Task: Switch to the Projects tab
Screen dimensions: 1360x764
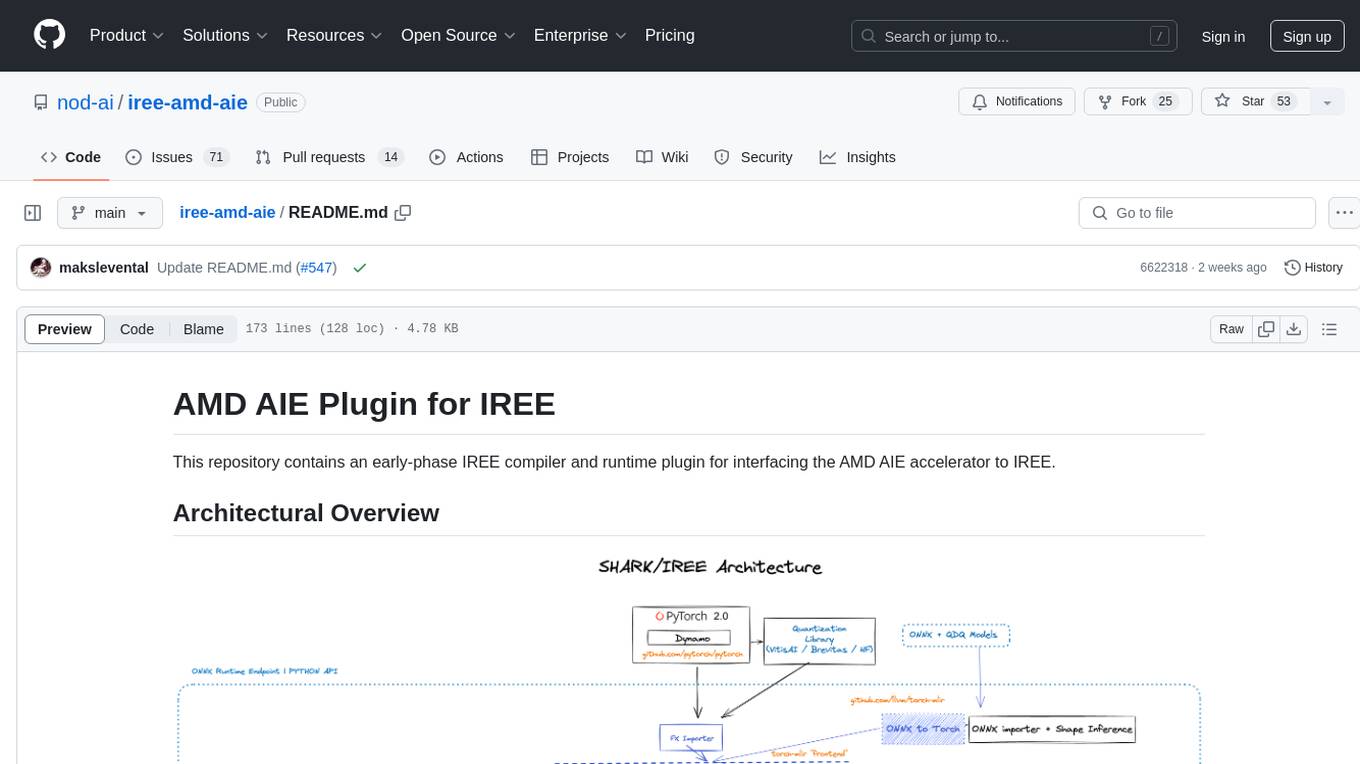Action: pos(570,157)
